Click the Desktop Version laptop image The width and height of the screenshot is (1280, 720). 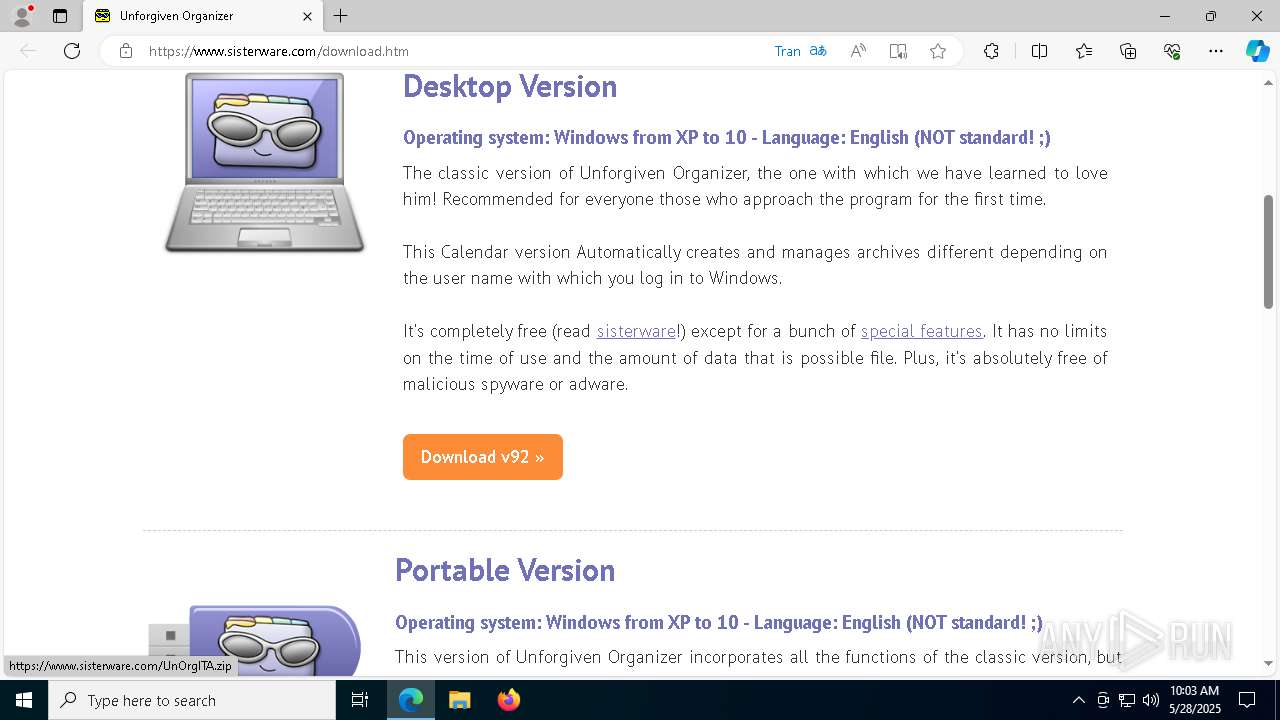265,162
